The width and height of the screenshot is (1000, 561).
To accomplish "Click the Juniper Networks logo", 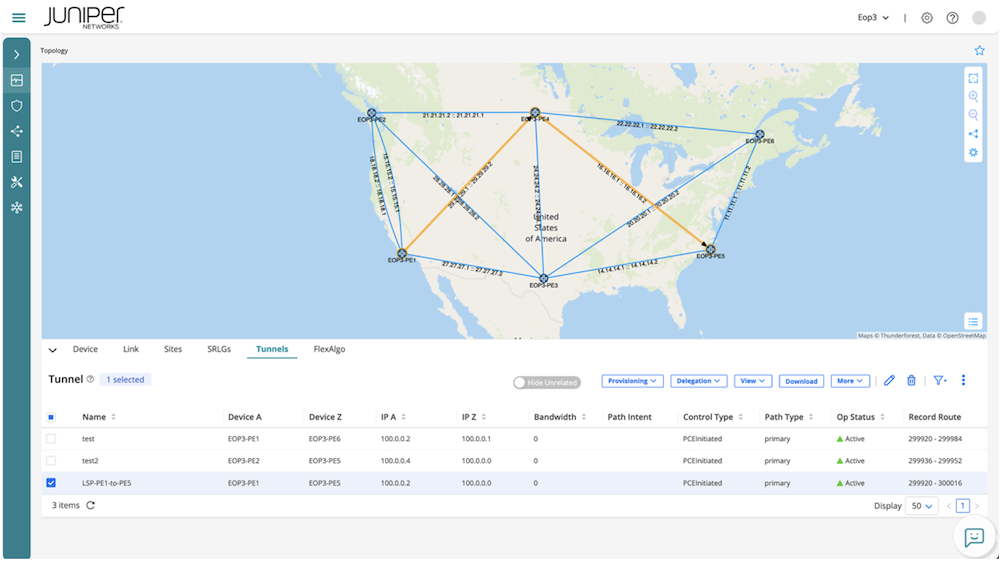I will pyautogui.click(x=84, y=17).
